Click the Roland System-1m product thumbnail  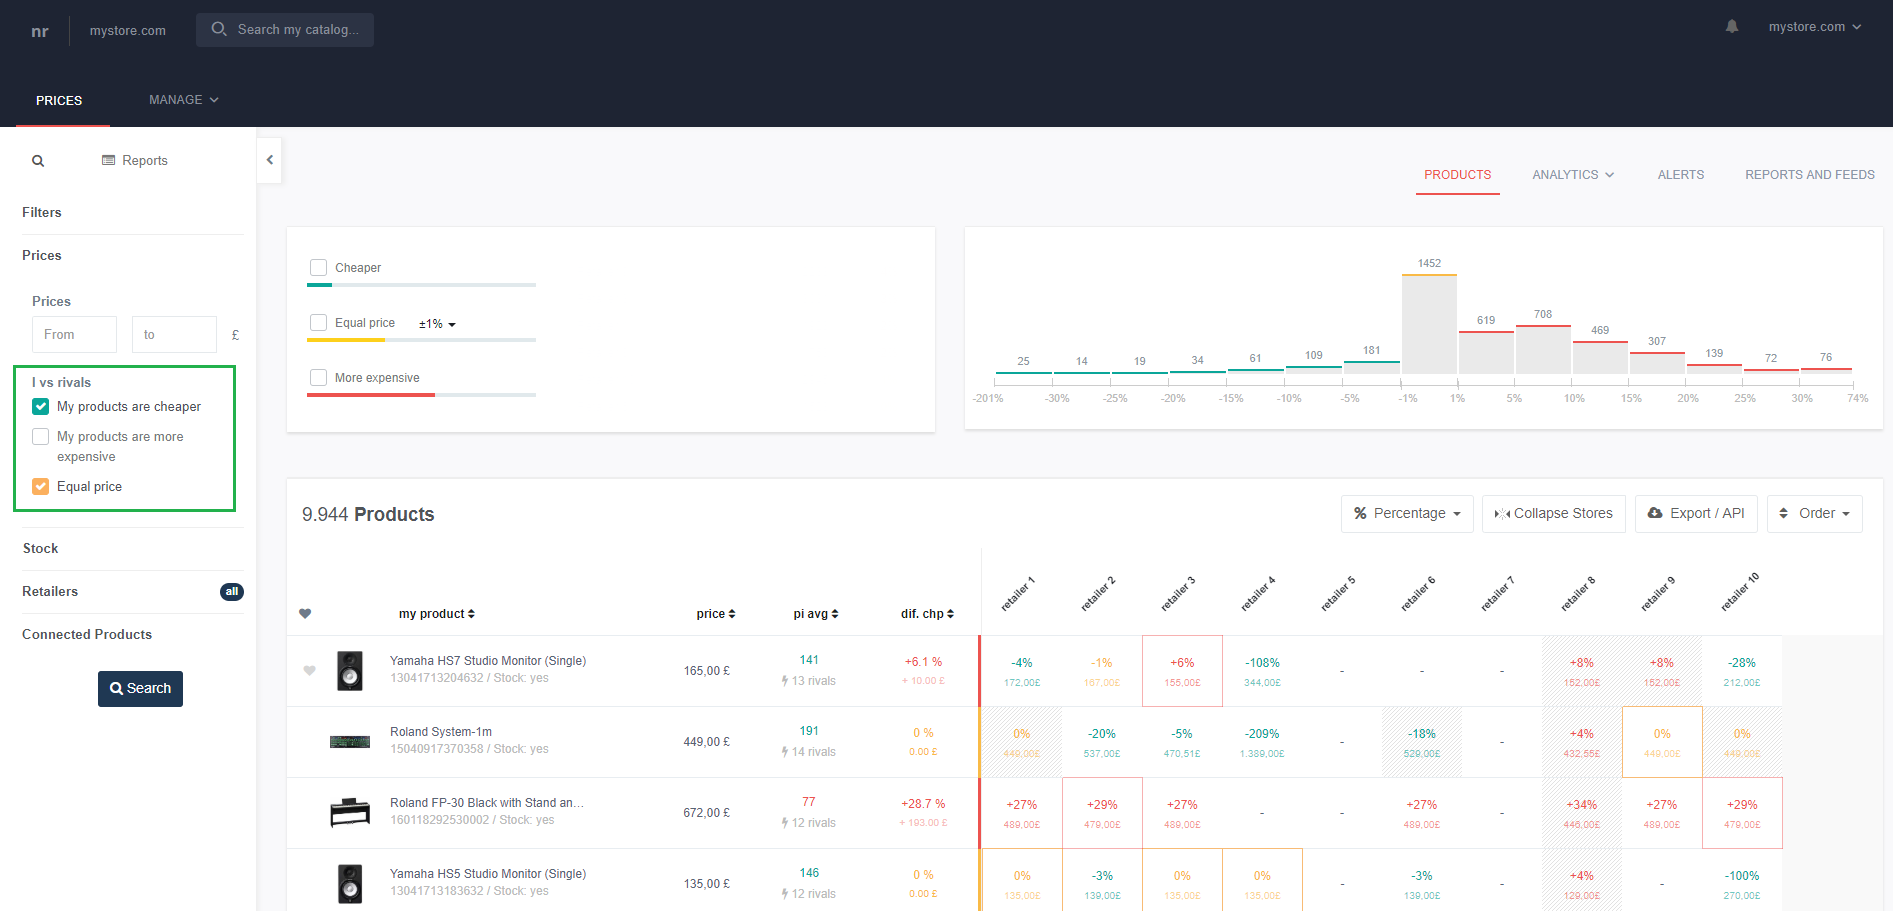(x=350, y=742)
